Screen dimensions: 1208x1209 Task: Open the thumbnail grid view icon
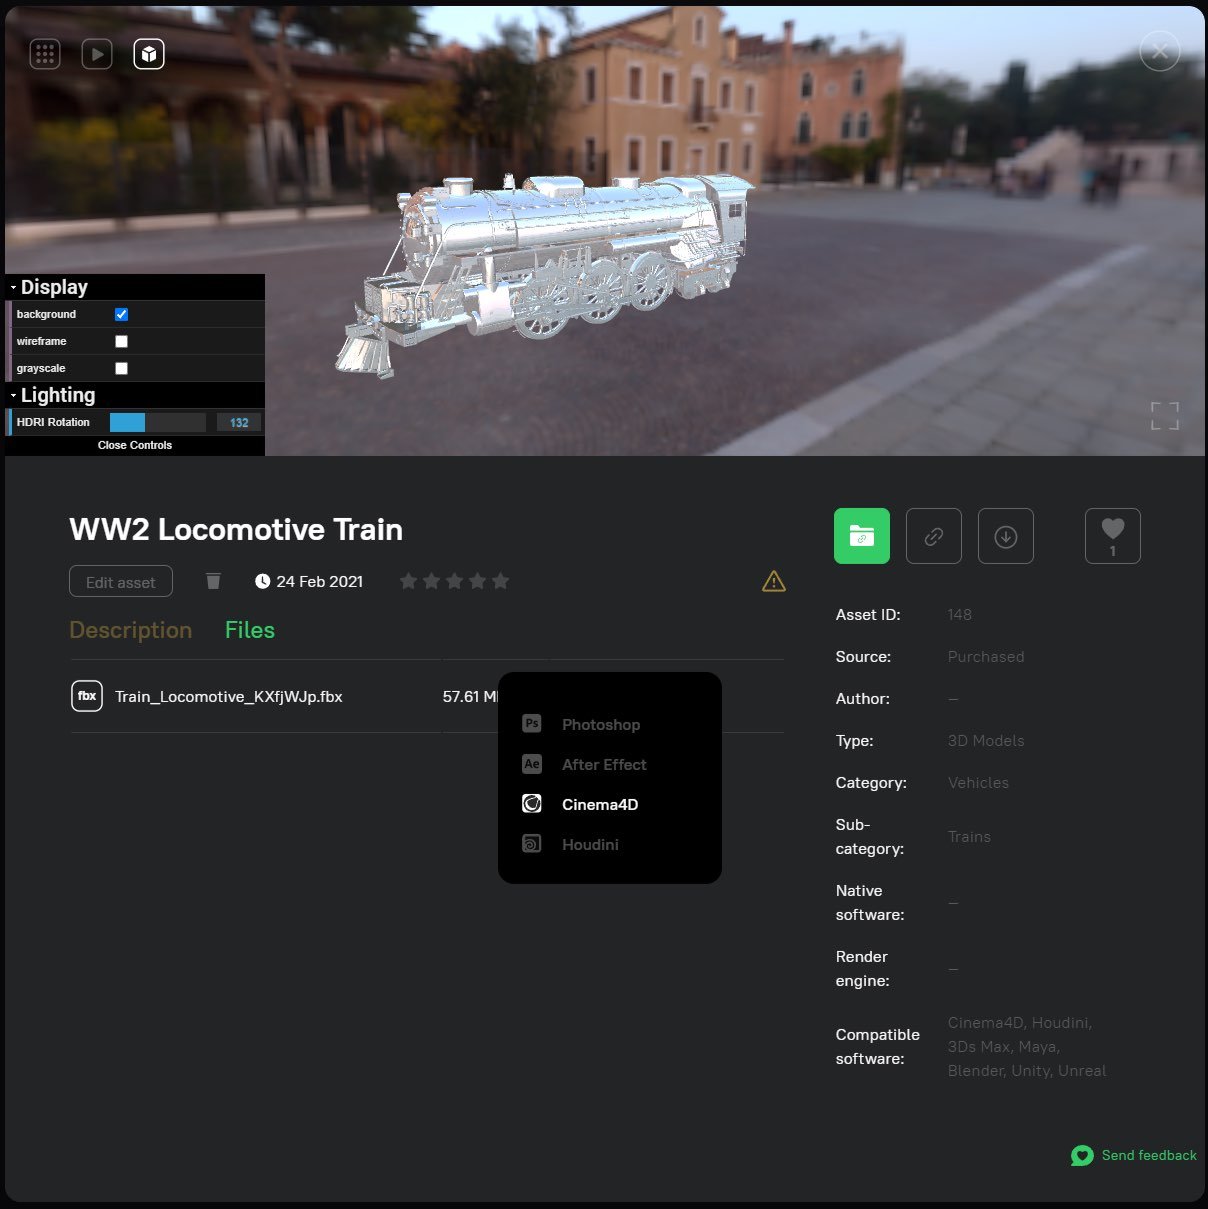coord(45,54)
